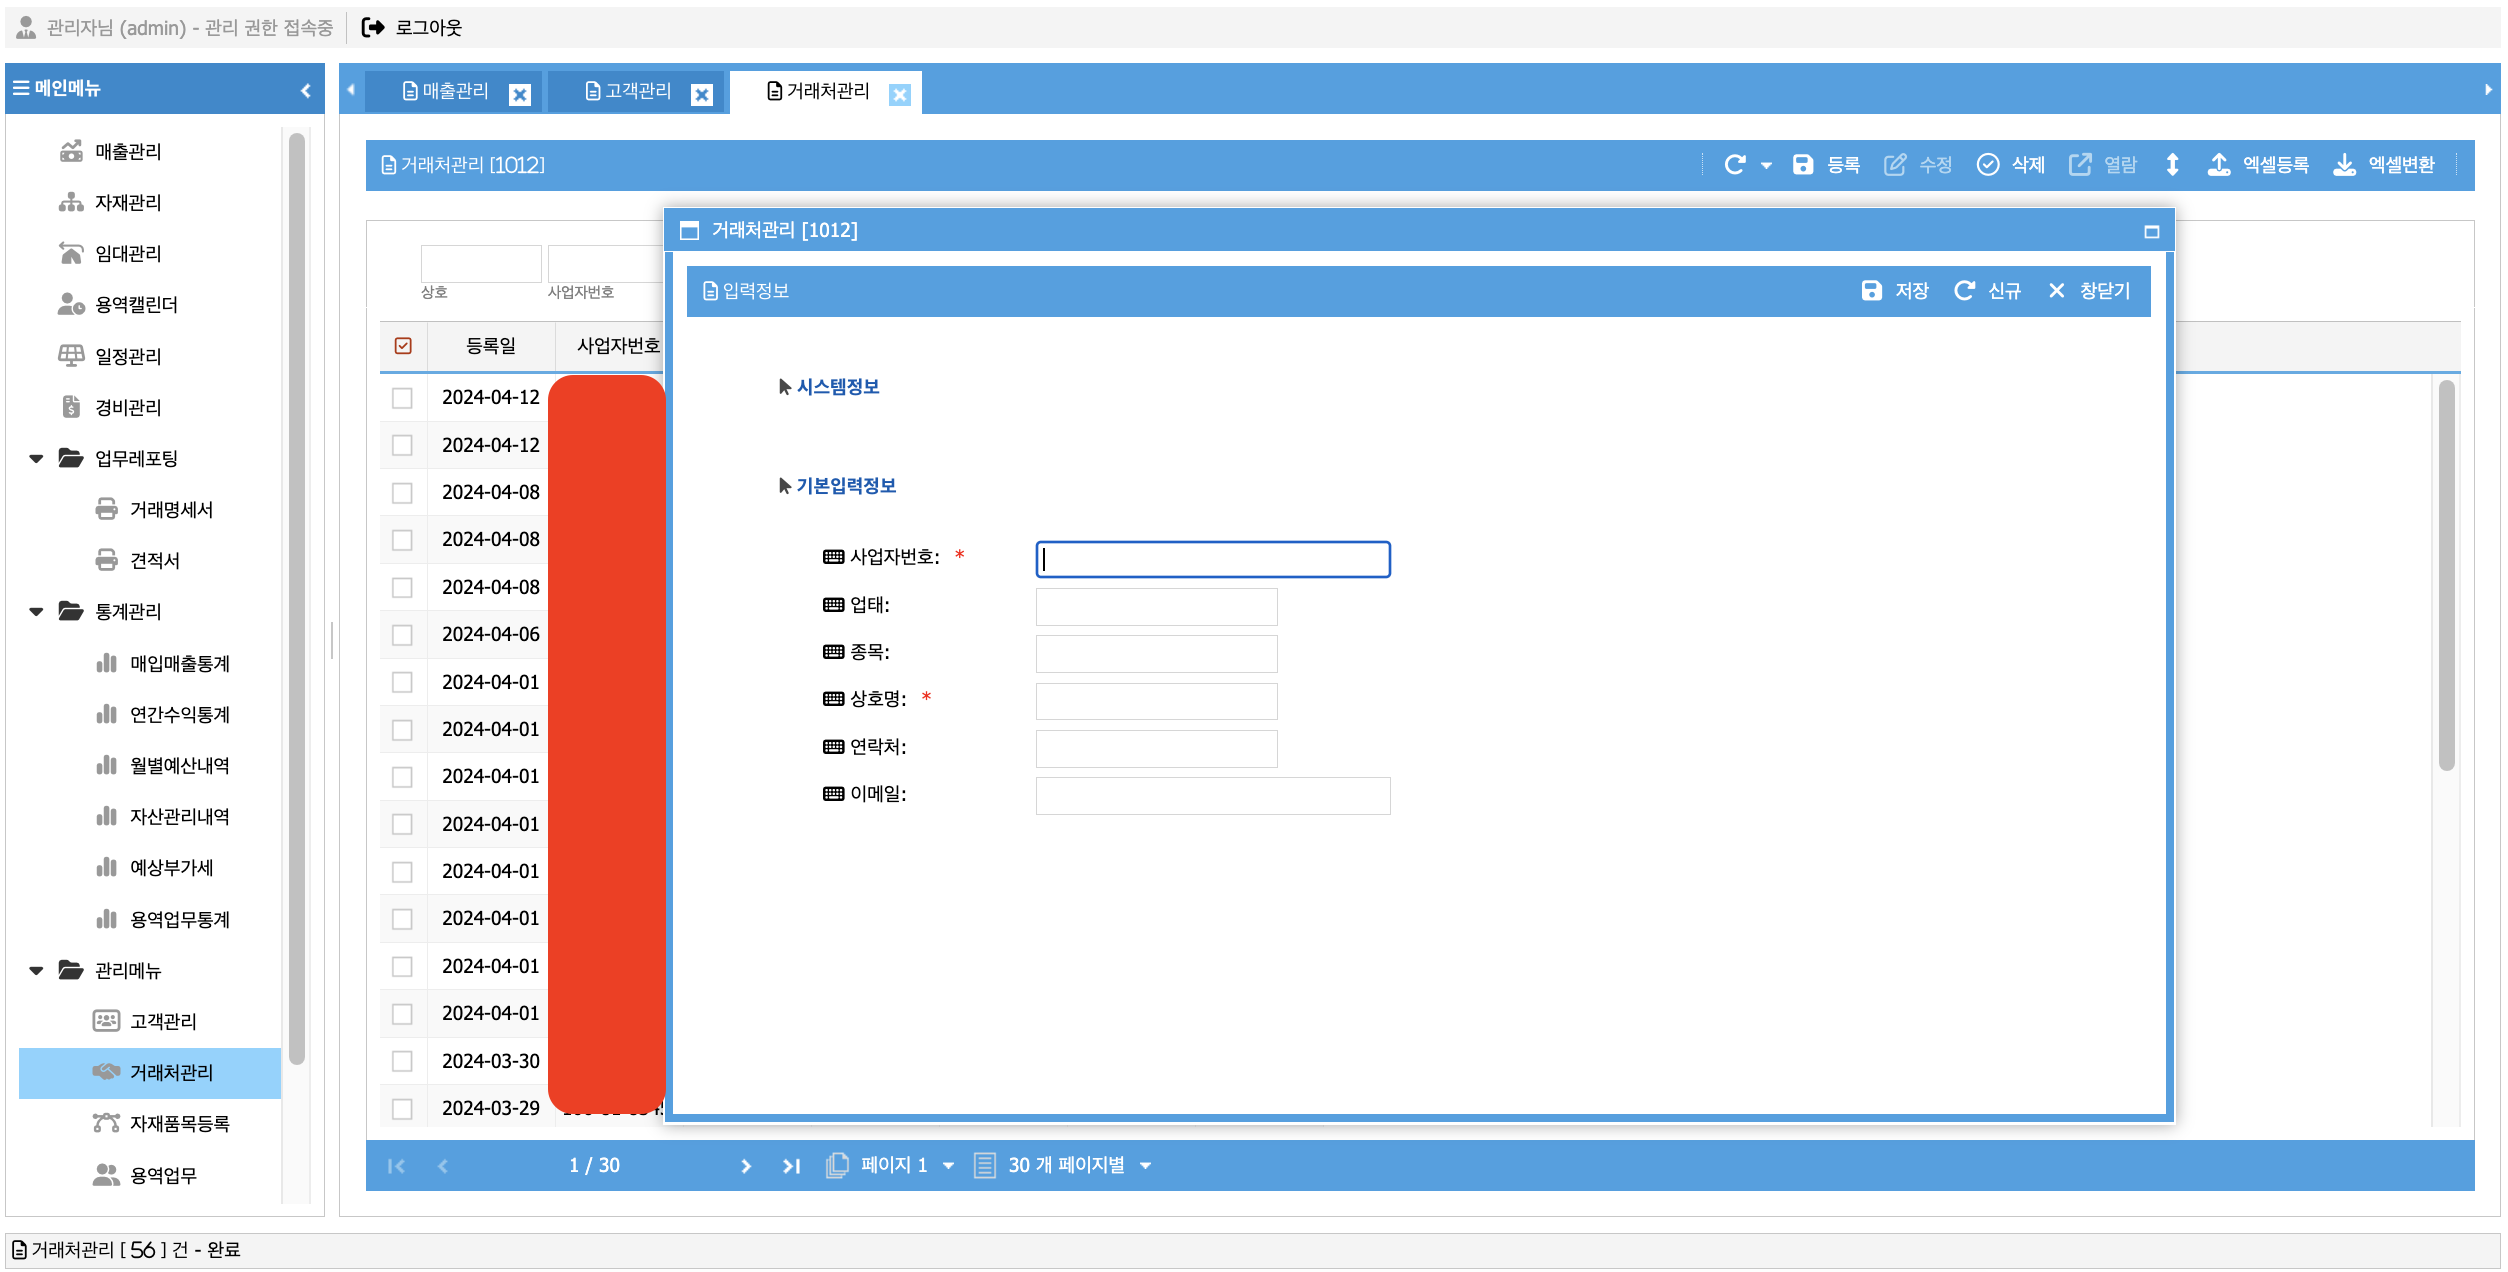
Task: Click the 삭제 check-circle icon
Action: (x=1988, y=165)
